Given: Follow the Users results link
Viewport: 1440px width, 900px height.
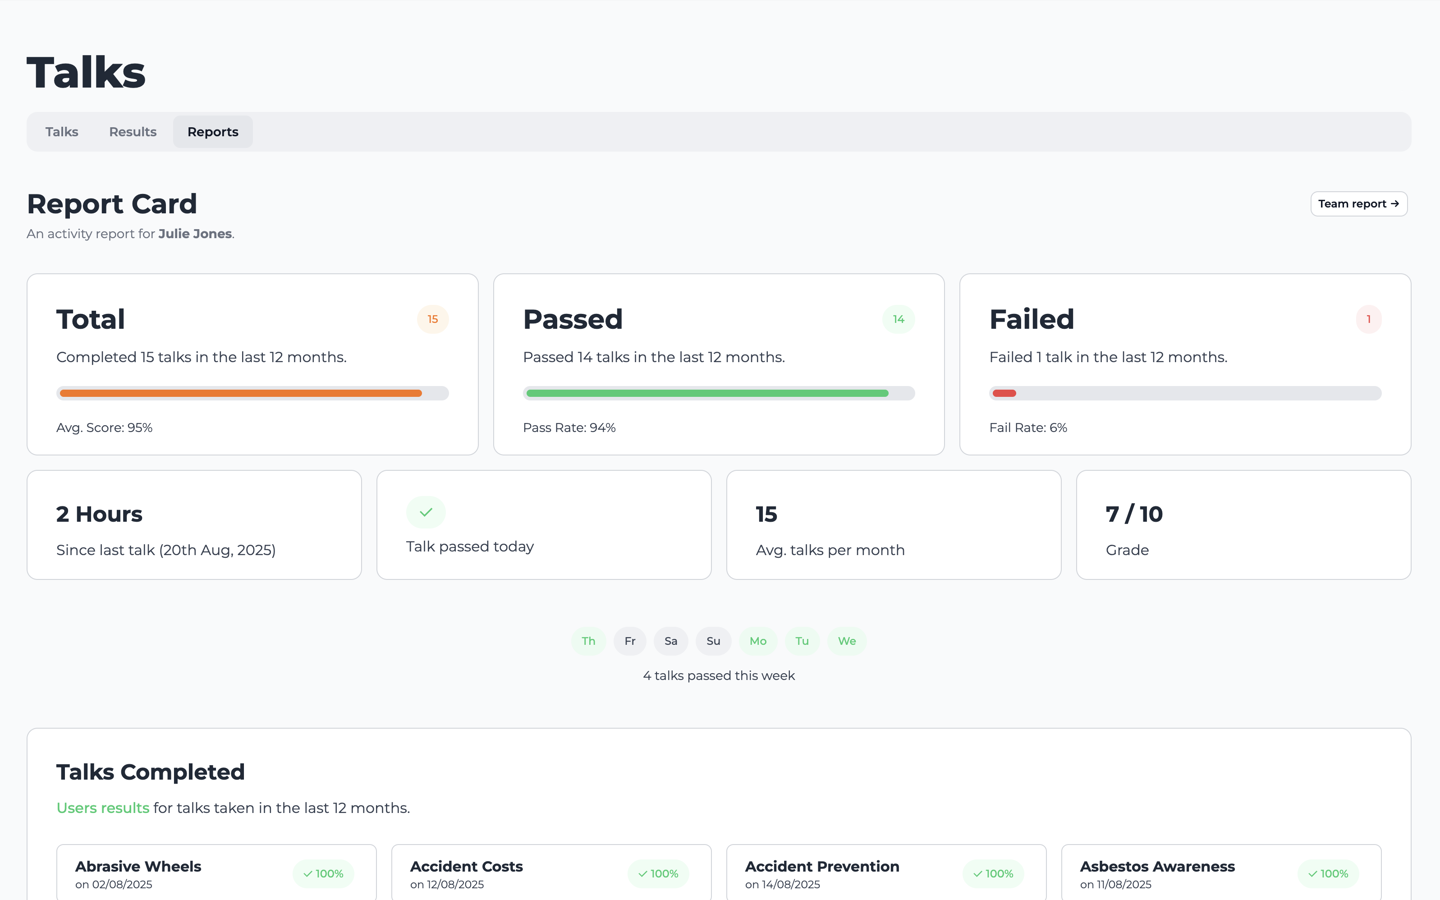Looking at the screenshot, I should [x=103, y=808].
